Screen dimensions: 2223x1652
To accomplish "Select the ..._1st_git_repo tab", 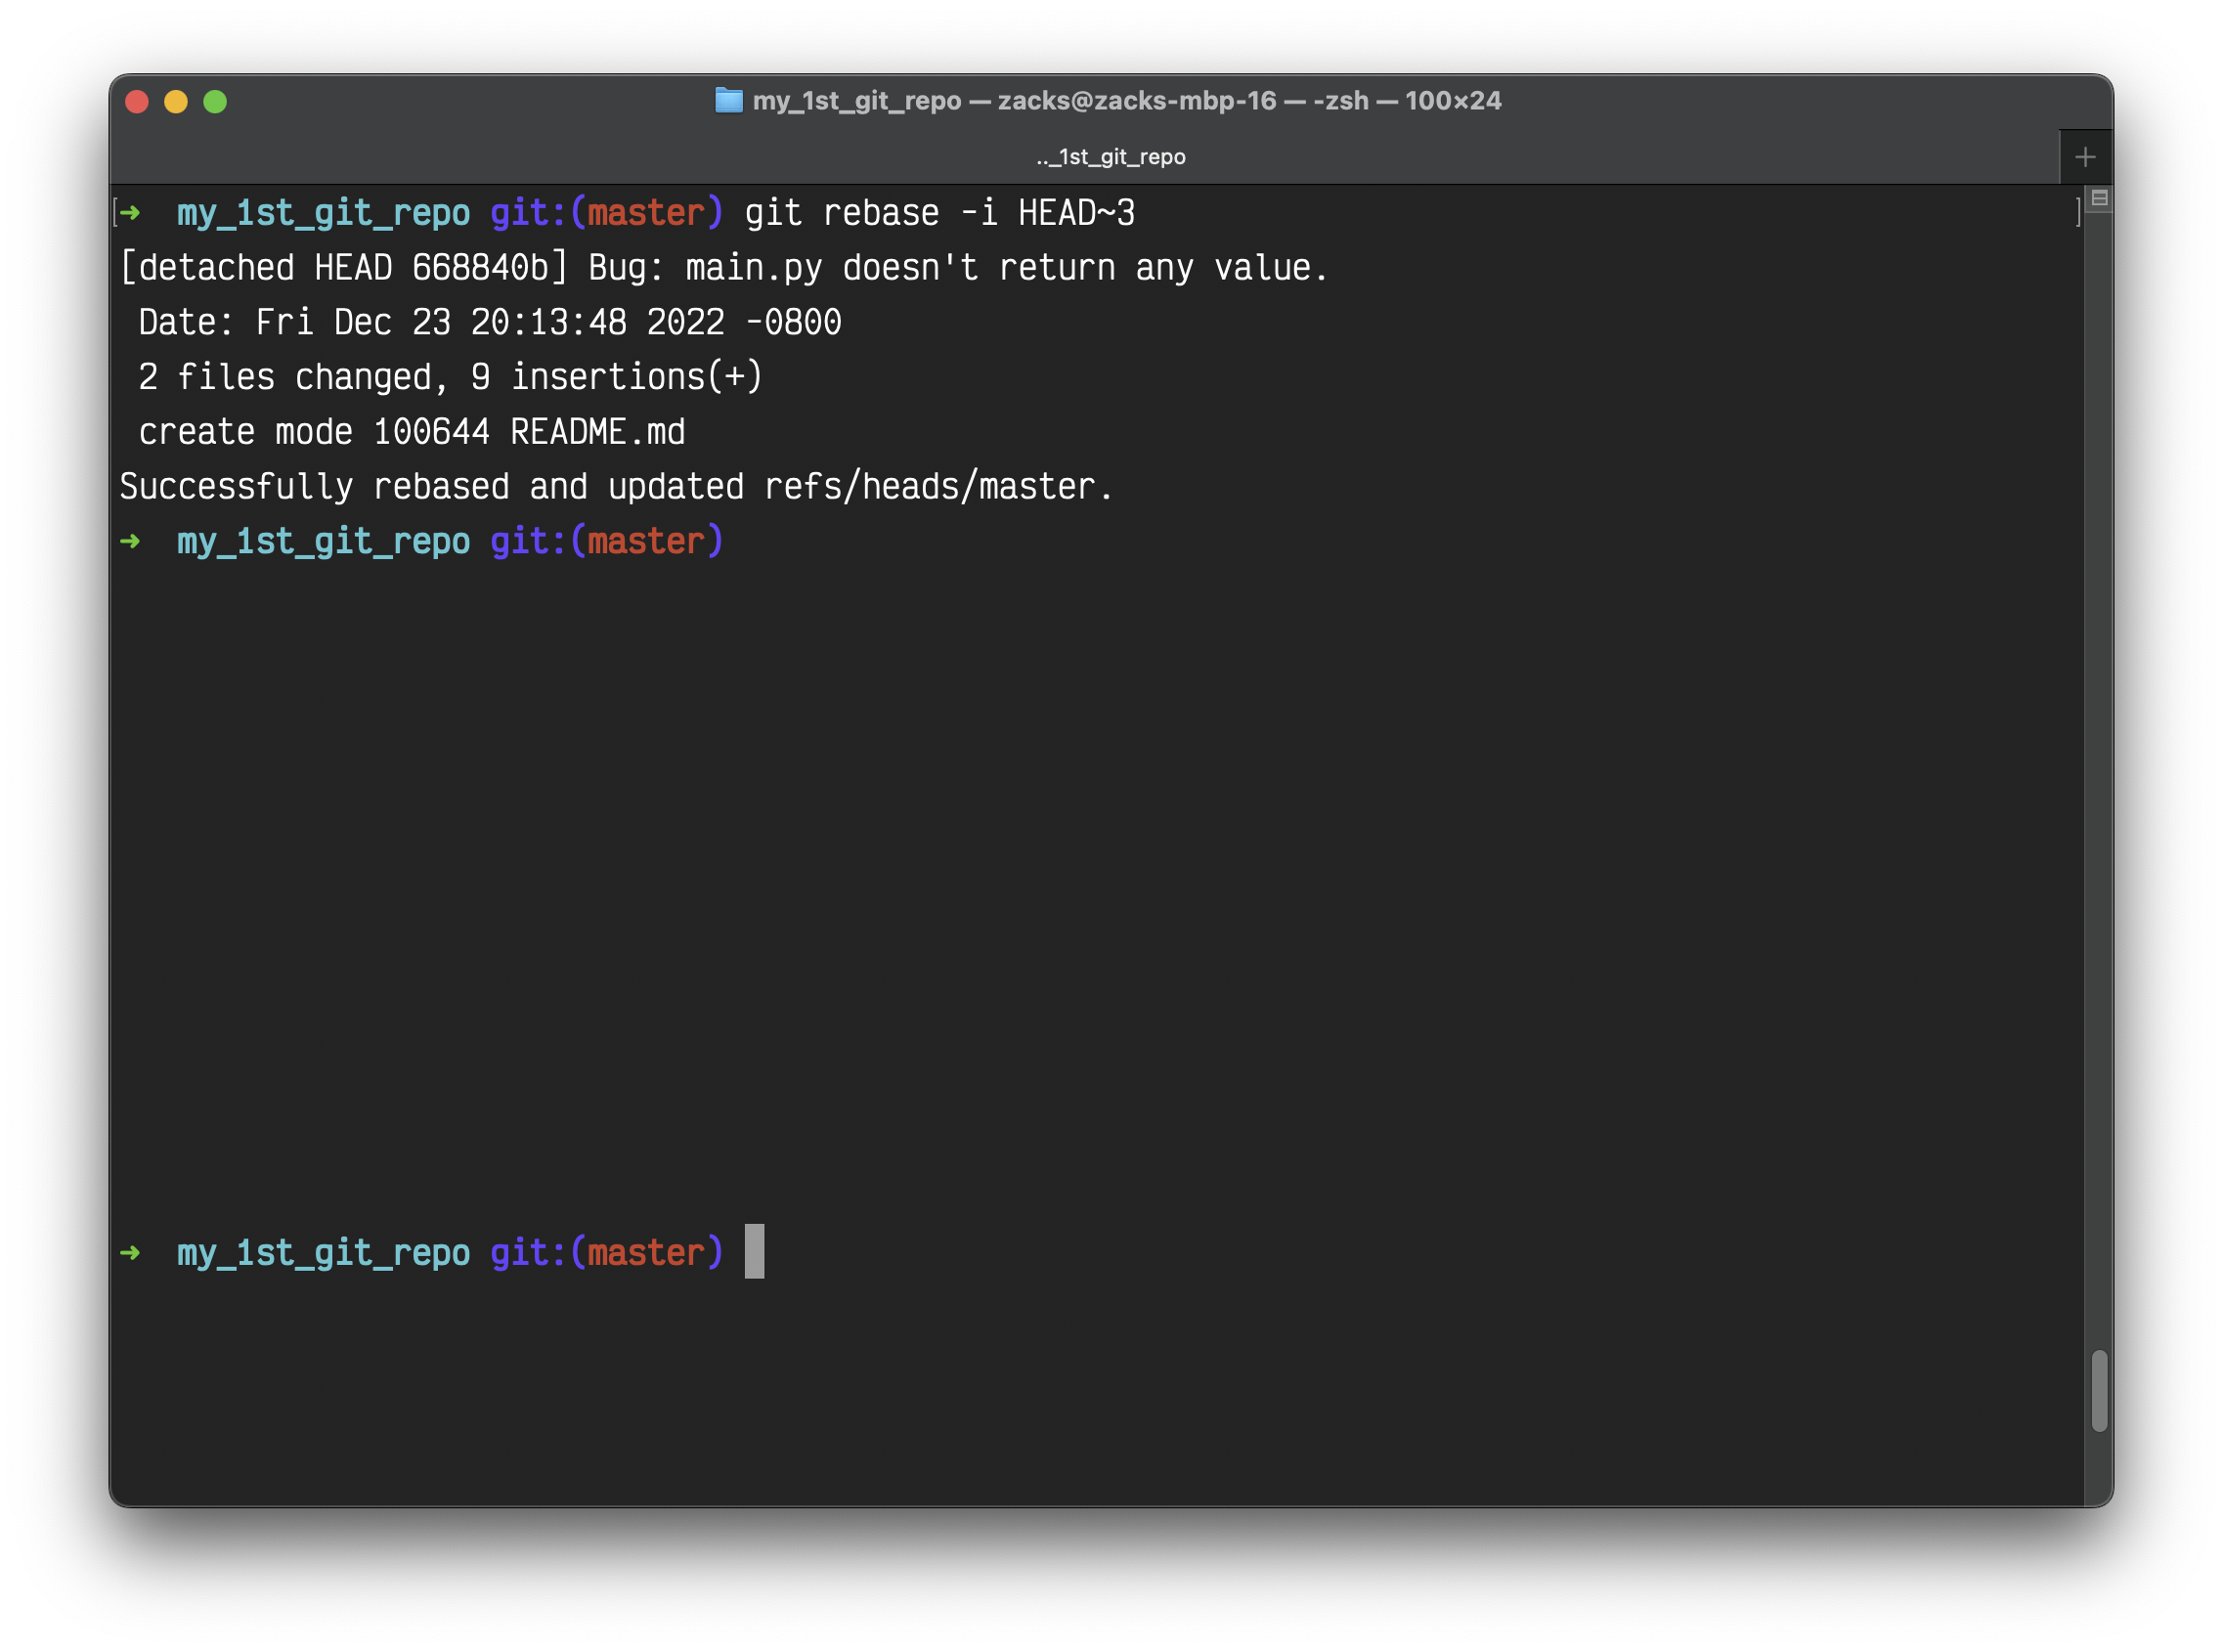I will coord(1110,157).
